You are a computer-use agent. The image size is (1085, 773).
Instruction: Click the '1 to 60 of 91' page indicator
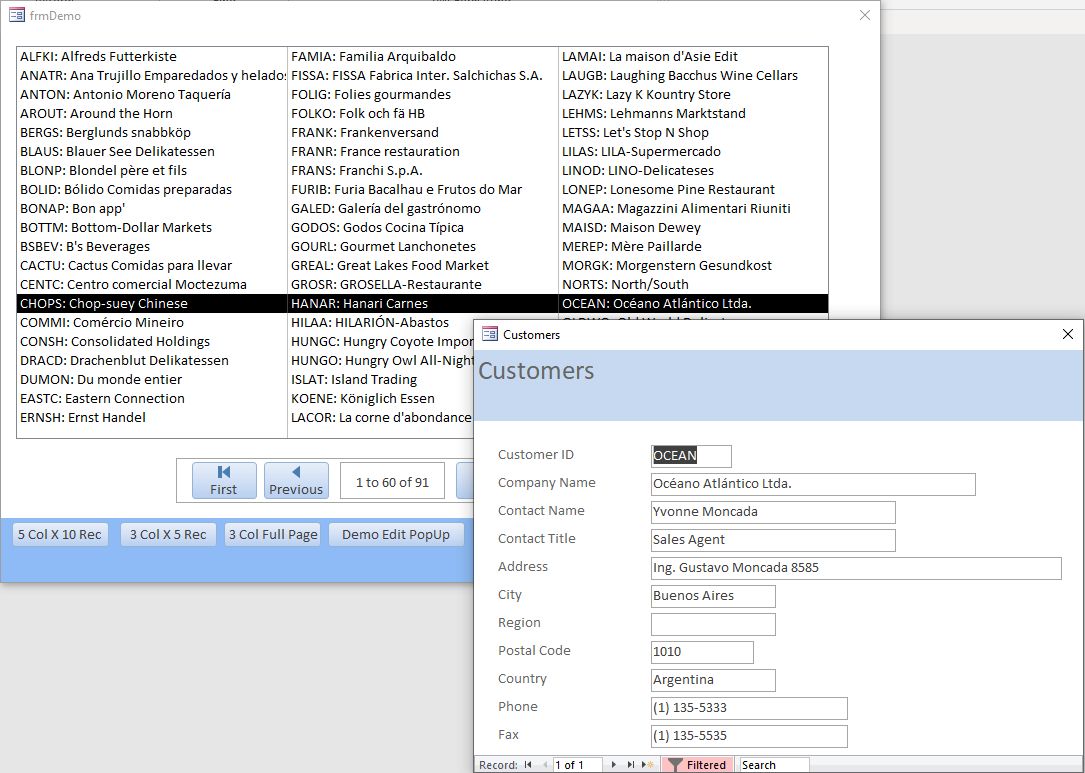coord(392,482)
